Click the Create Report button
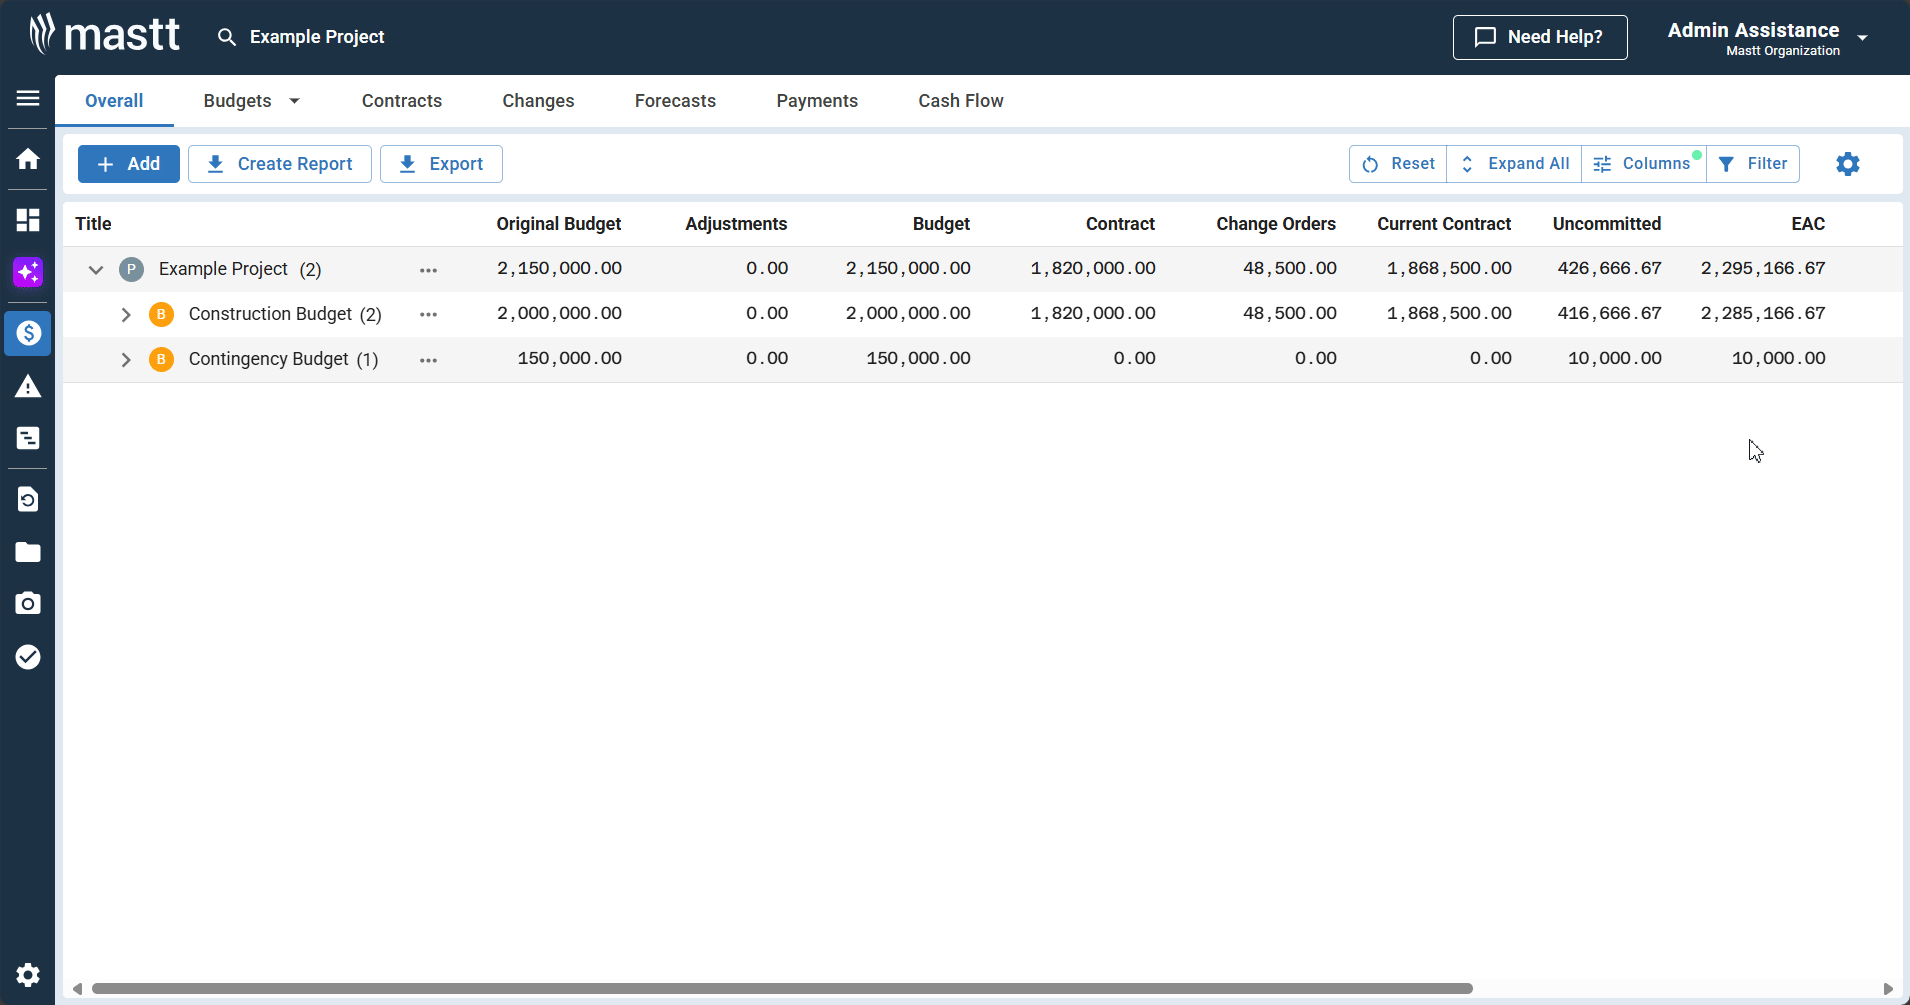The height and width of the screenshot is (1005, 1910). 280,164
